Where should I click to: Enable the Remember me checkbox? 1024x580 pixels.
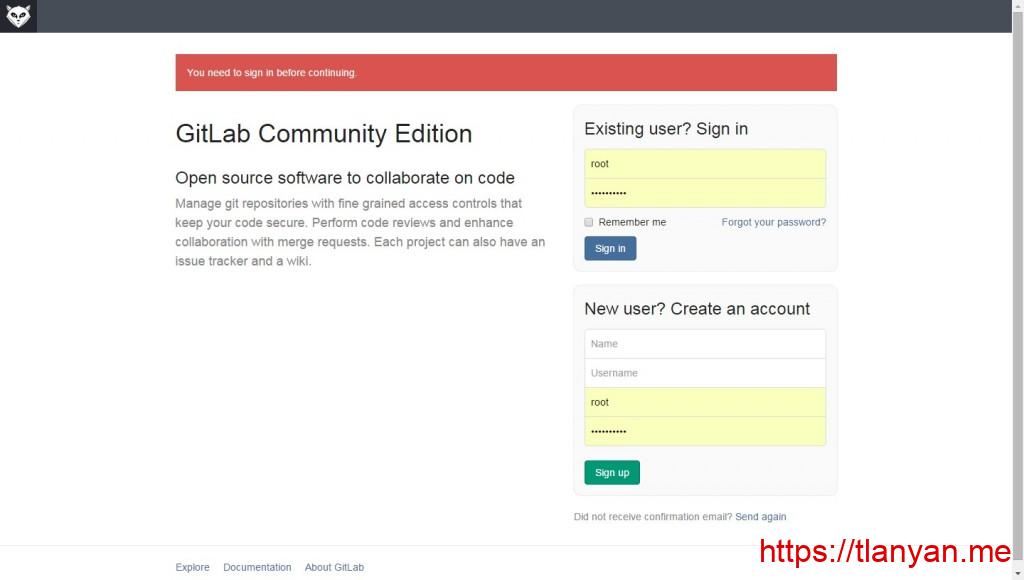pos(588,222)
